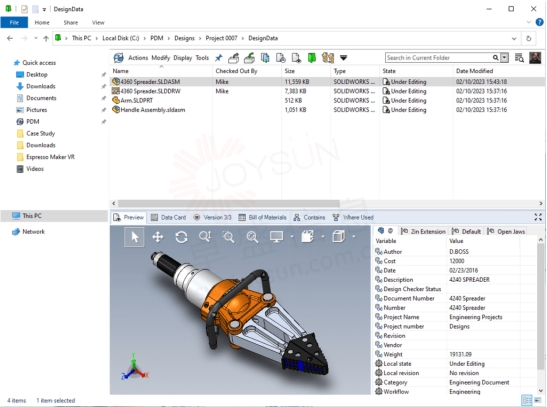Click the Zoom to Fit tool in preview
Viewport: 547px width, 407px height.
pyautogui.click(x=252, y=237)
